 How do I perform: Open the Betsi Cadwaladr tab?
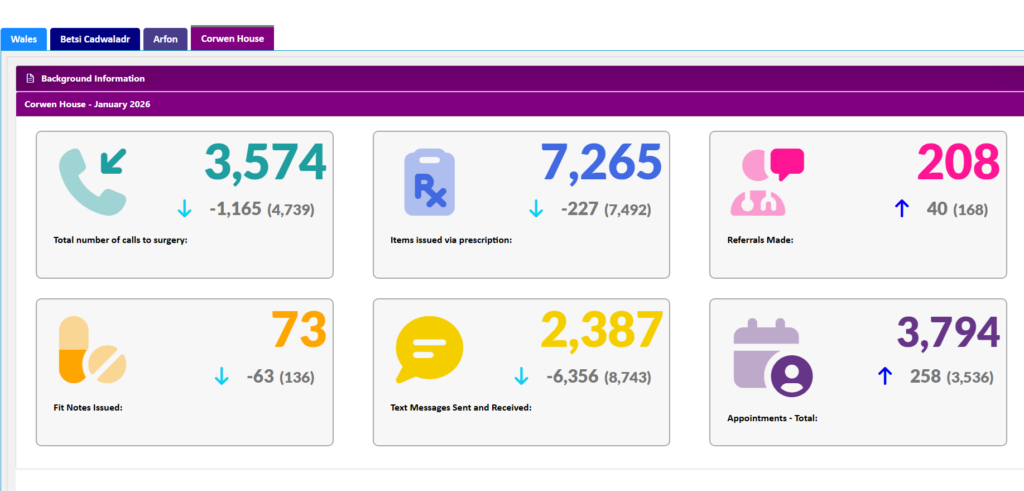click(x=94, y=39)
